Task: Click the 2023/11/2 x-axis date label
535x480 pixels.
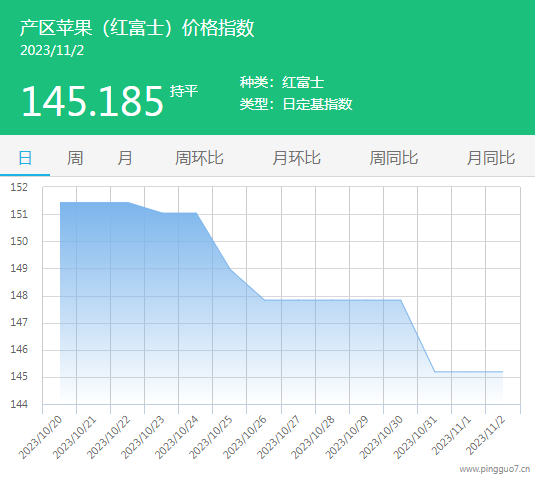Action: (486, 435)
